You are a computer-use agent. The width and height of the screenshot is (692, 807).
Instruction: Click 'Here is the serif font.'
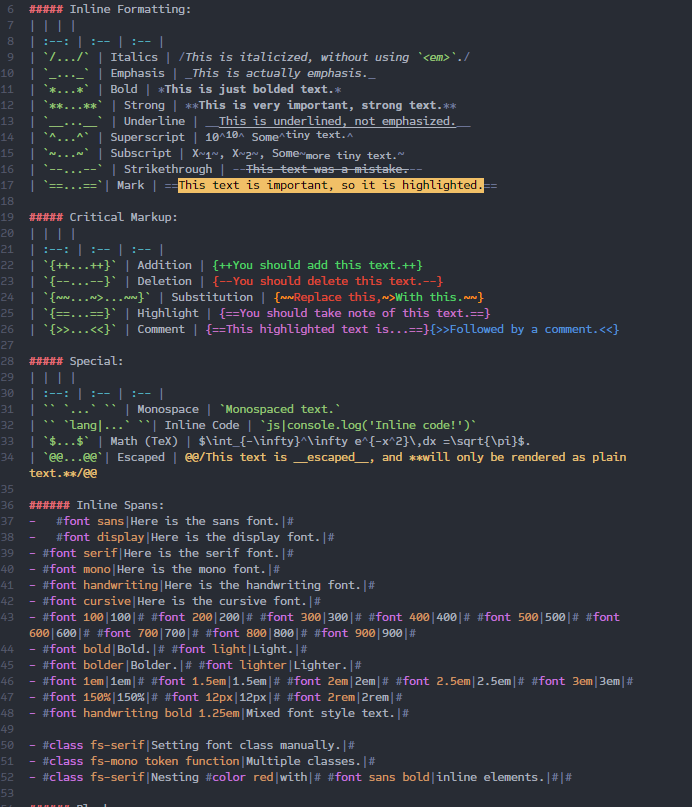202,553
